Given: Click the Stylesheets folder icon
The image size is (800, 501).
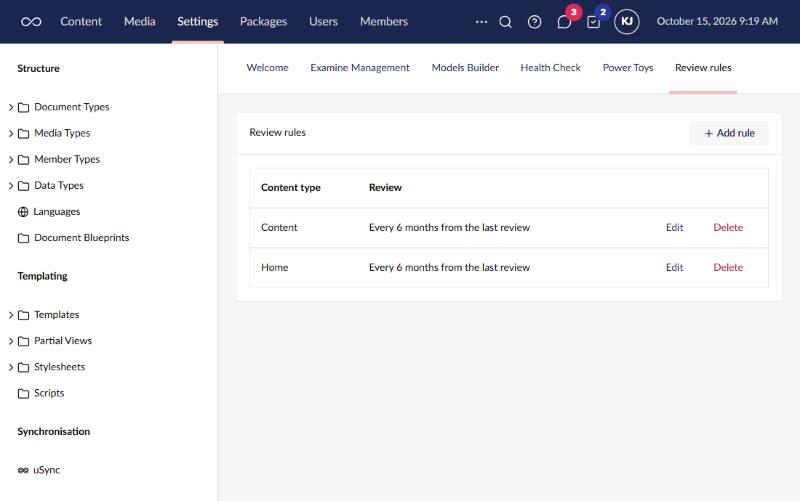Looking at the screenshot, I should (x=23, y=367).
